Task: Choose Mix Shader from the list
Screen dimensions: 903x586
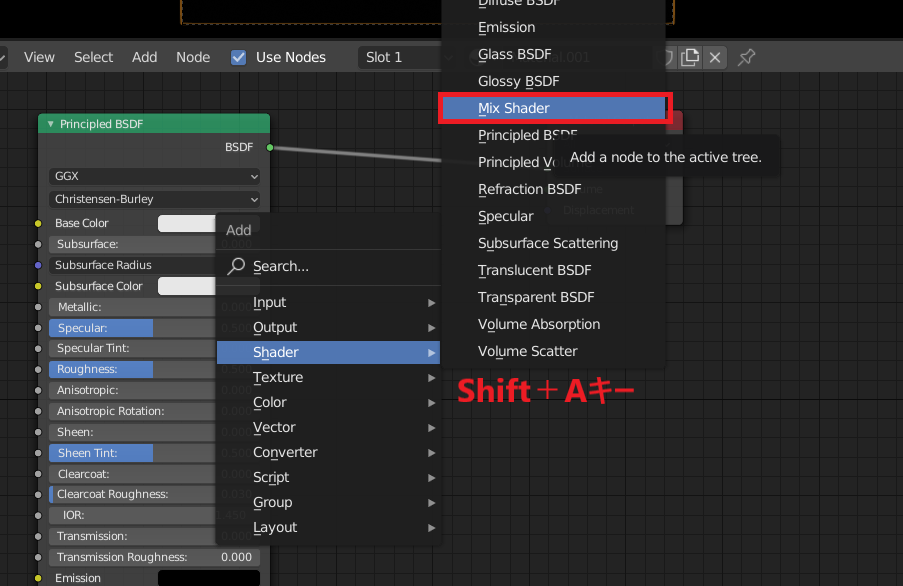Action: 554,108
